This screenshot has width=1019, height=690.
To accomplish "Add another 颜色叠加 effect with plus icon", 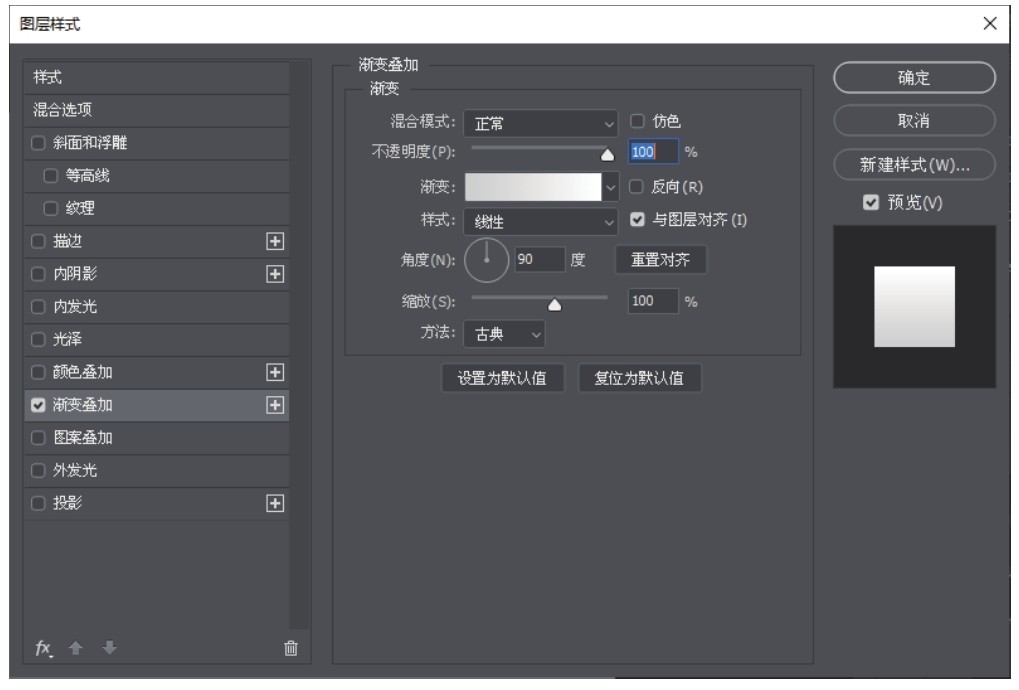I will pos(275,372).
